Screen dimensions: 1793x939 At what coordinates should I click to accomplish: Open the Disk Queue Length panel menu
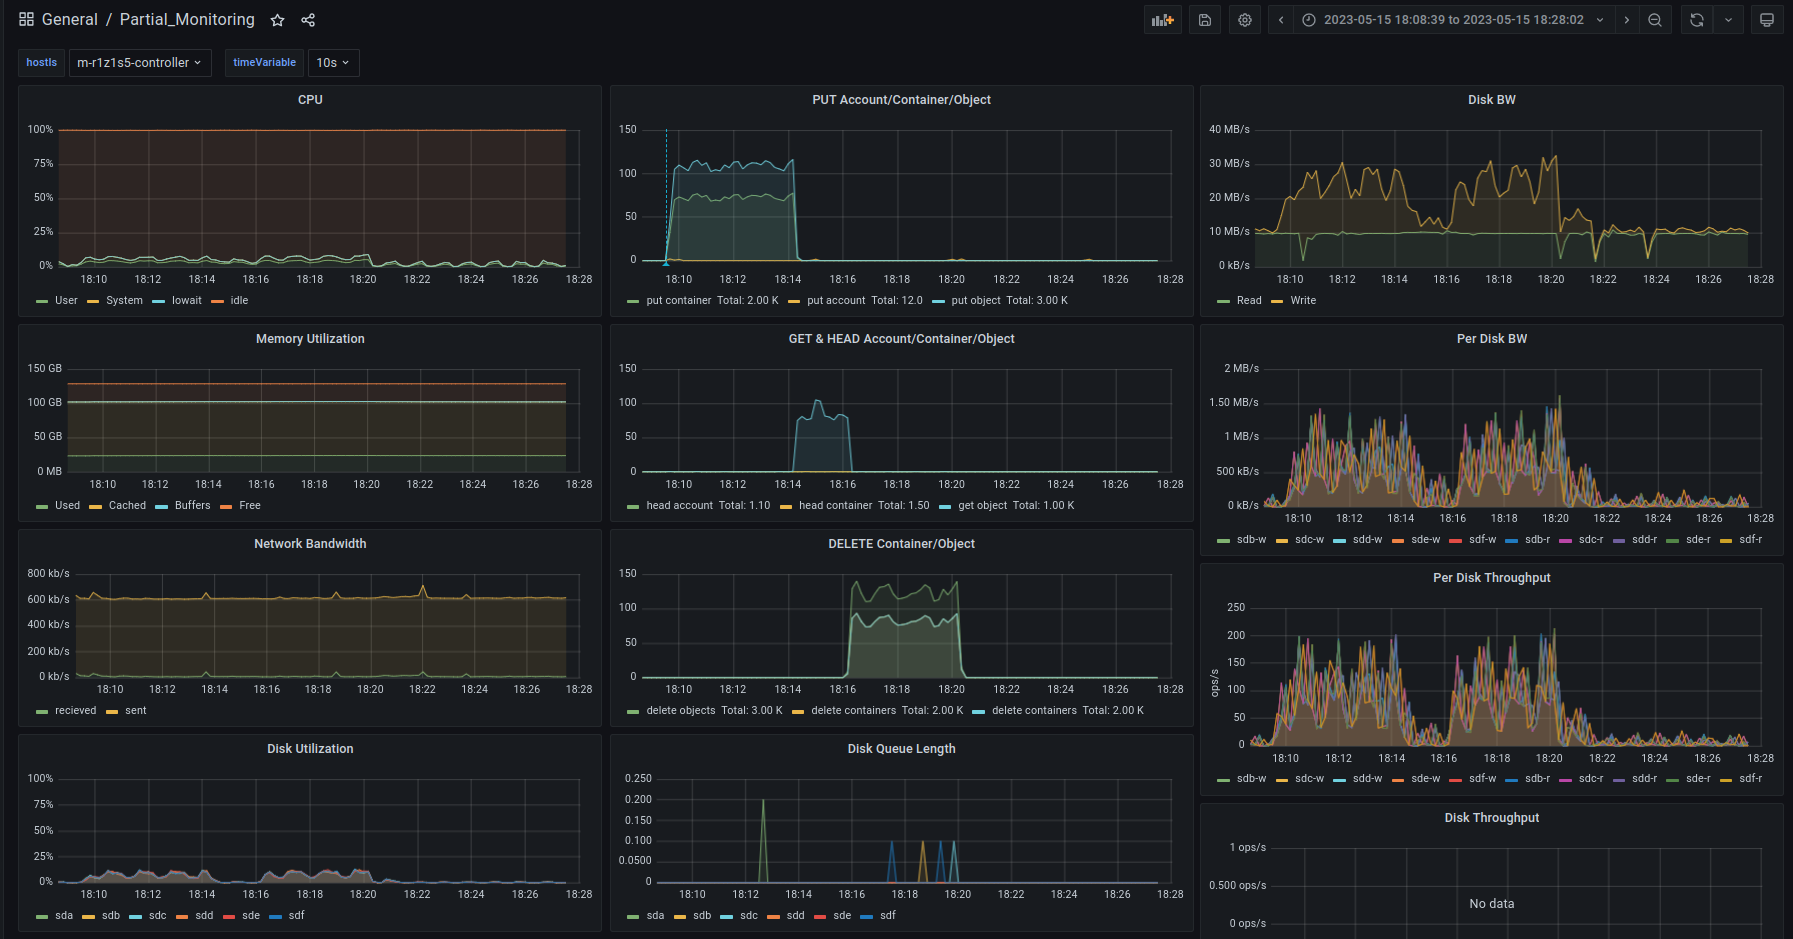[901, 749]
